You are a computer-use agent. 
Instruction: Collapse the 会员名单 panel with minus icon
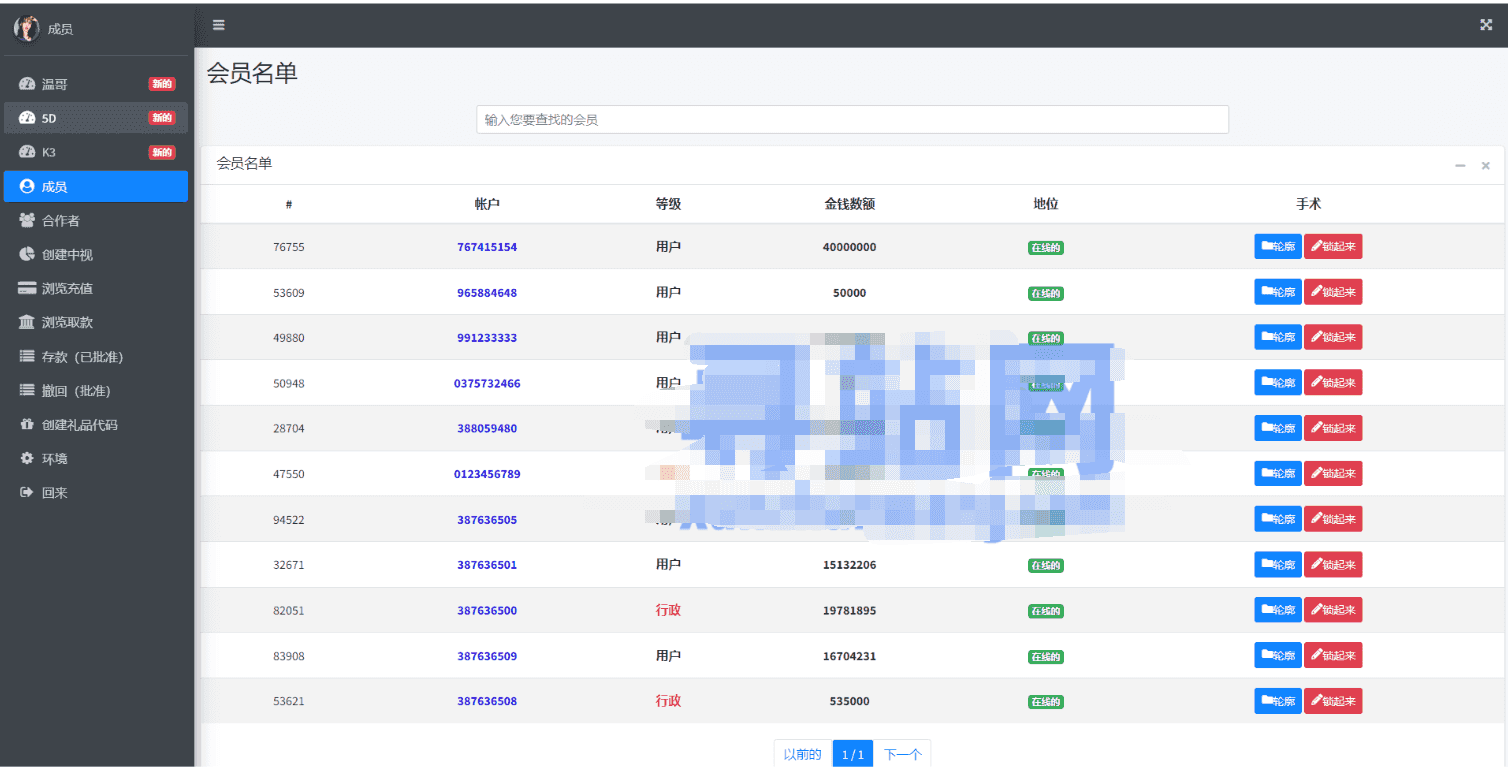pyautogui.click(x=1460, y=165)
